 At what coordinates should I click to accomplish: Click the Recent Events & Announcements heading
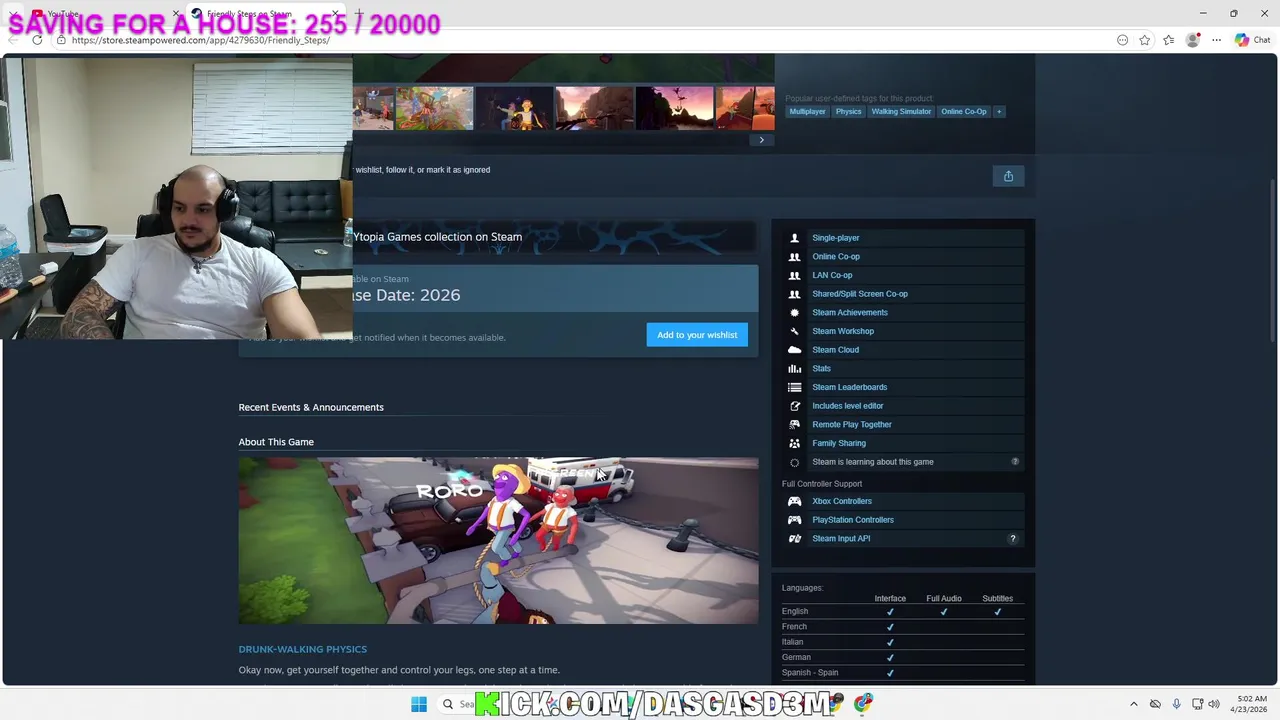pyautogui.click(x=311, y=407)
